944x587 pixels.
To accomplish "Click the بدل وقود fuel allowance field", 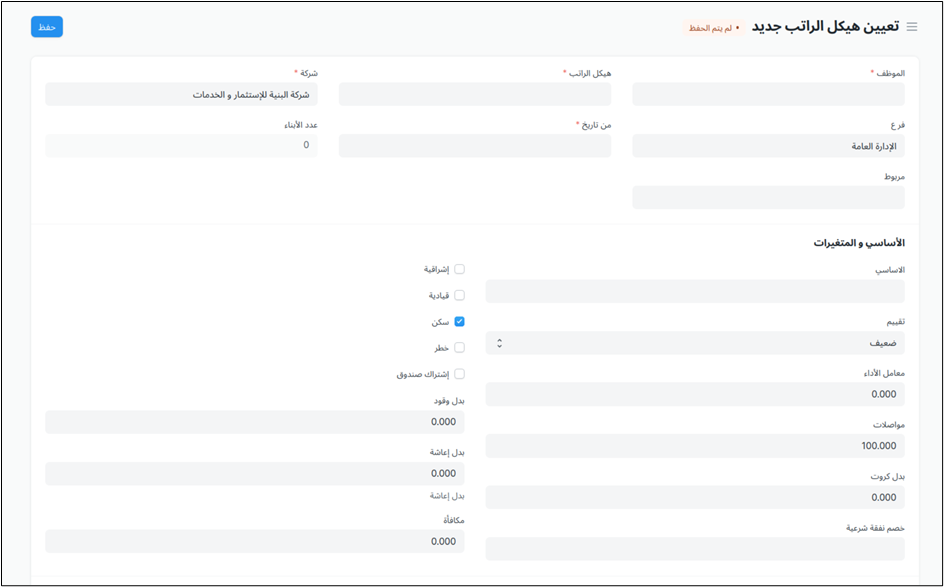I will point(254,422).
